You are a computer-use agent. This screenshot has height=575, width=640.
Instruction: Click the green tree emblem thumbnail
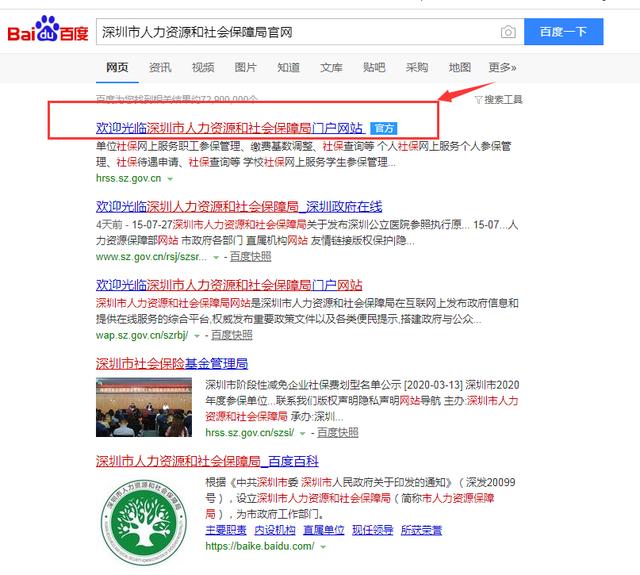click(x=144, y=522)
